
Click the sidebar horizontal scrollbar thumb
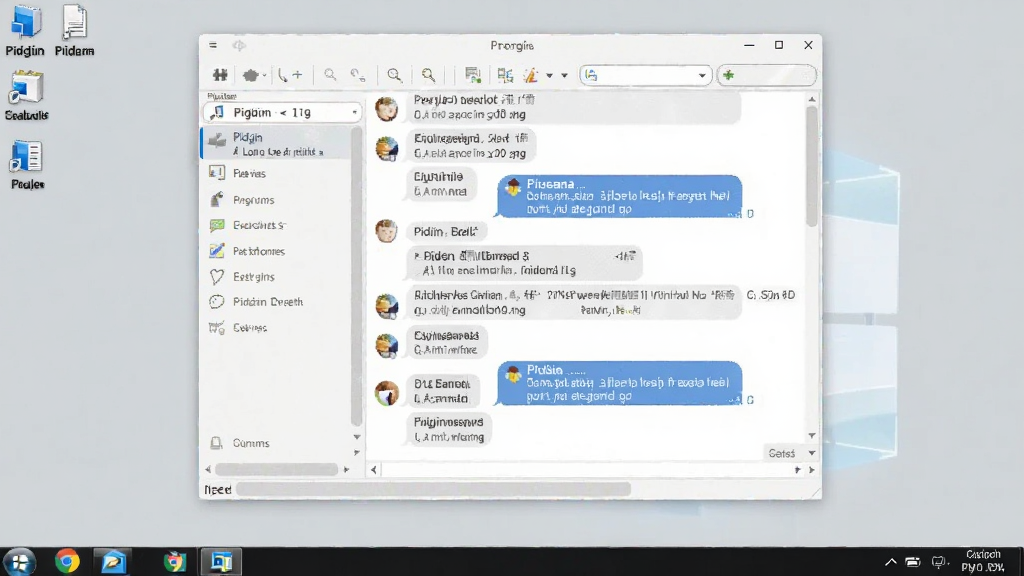pyautogui.click(x=276, y=470)
